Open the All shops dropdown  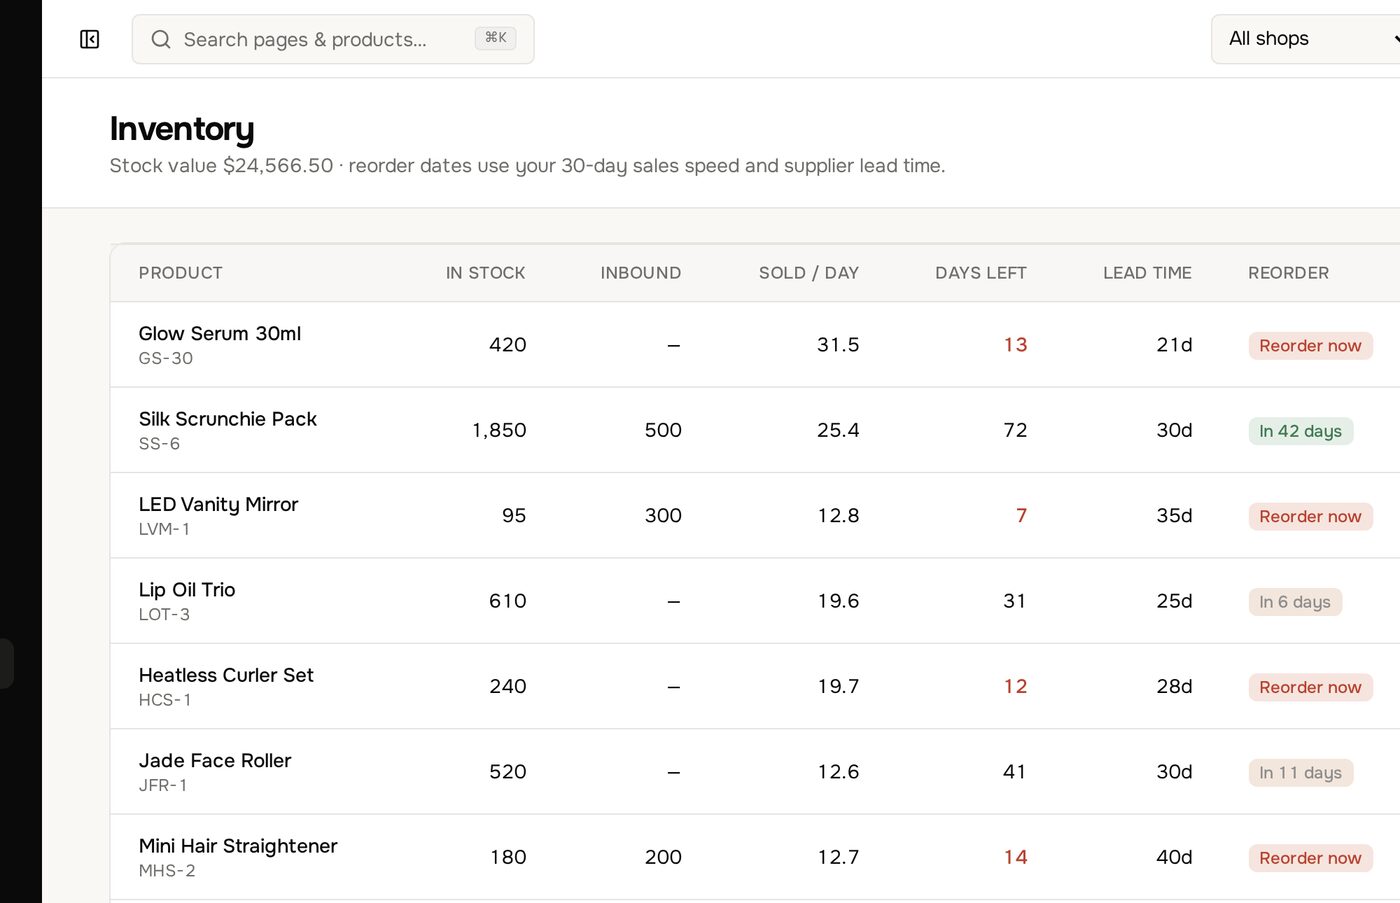(x=1305, y=39)
